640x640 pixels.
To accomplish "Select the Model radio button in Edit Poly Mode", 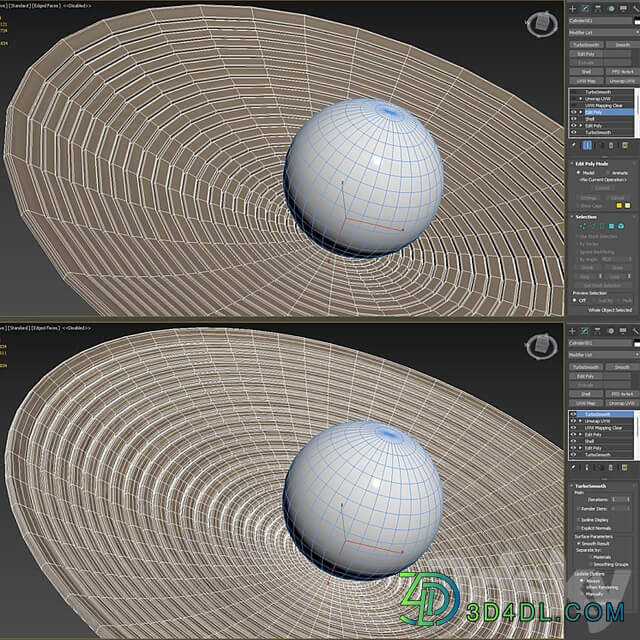I will (578, 173).
